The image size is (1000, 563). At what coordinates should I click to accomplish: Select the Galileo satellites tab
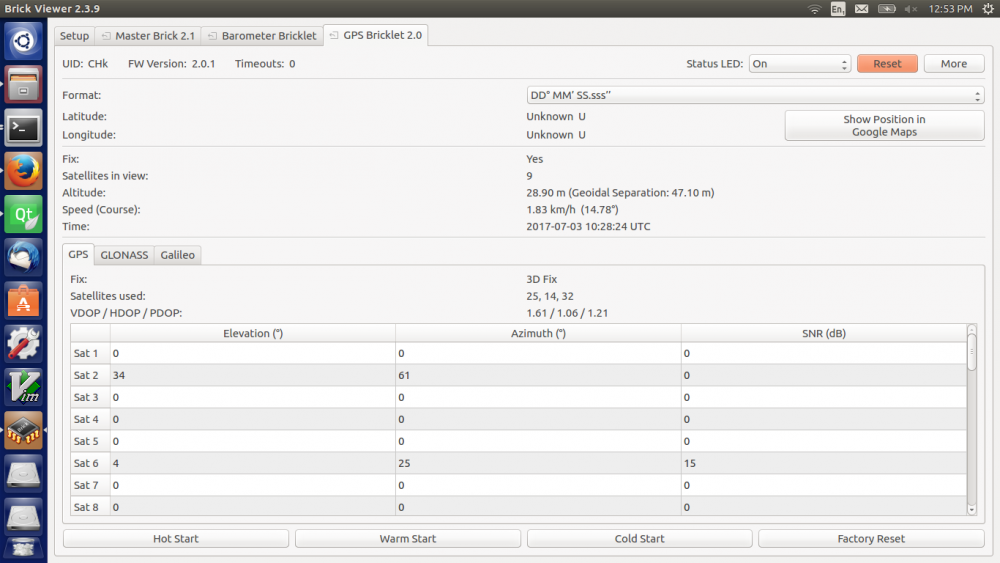(x=178, y=255)
